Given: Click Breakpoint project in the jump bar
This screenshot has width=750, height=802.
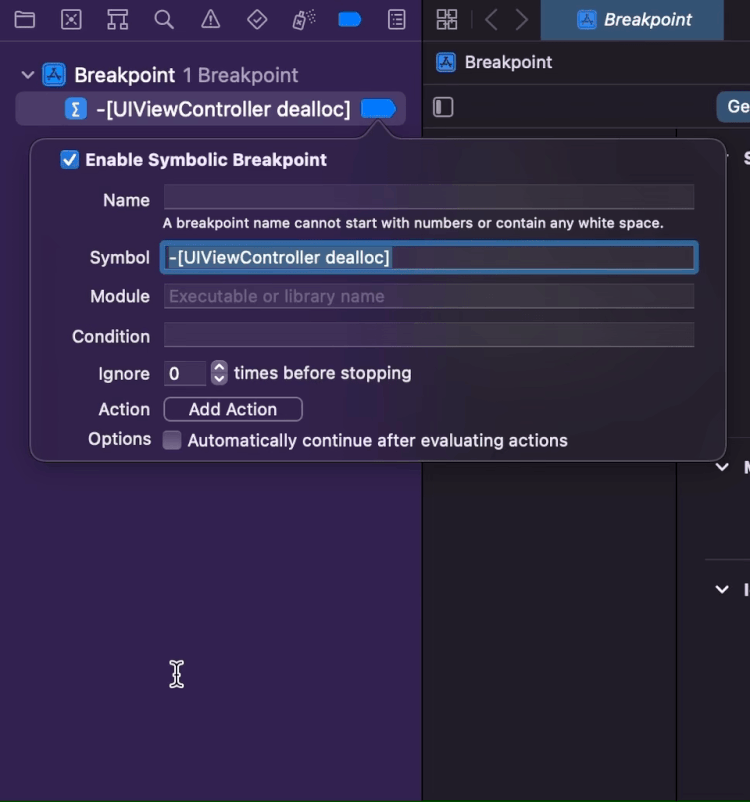Looking at the screenshot, I should click(x=494, y=62).
